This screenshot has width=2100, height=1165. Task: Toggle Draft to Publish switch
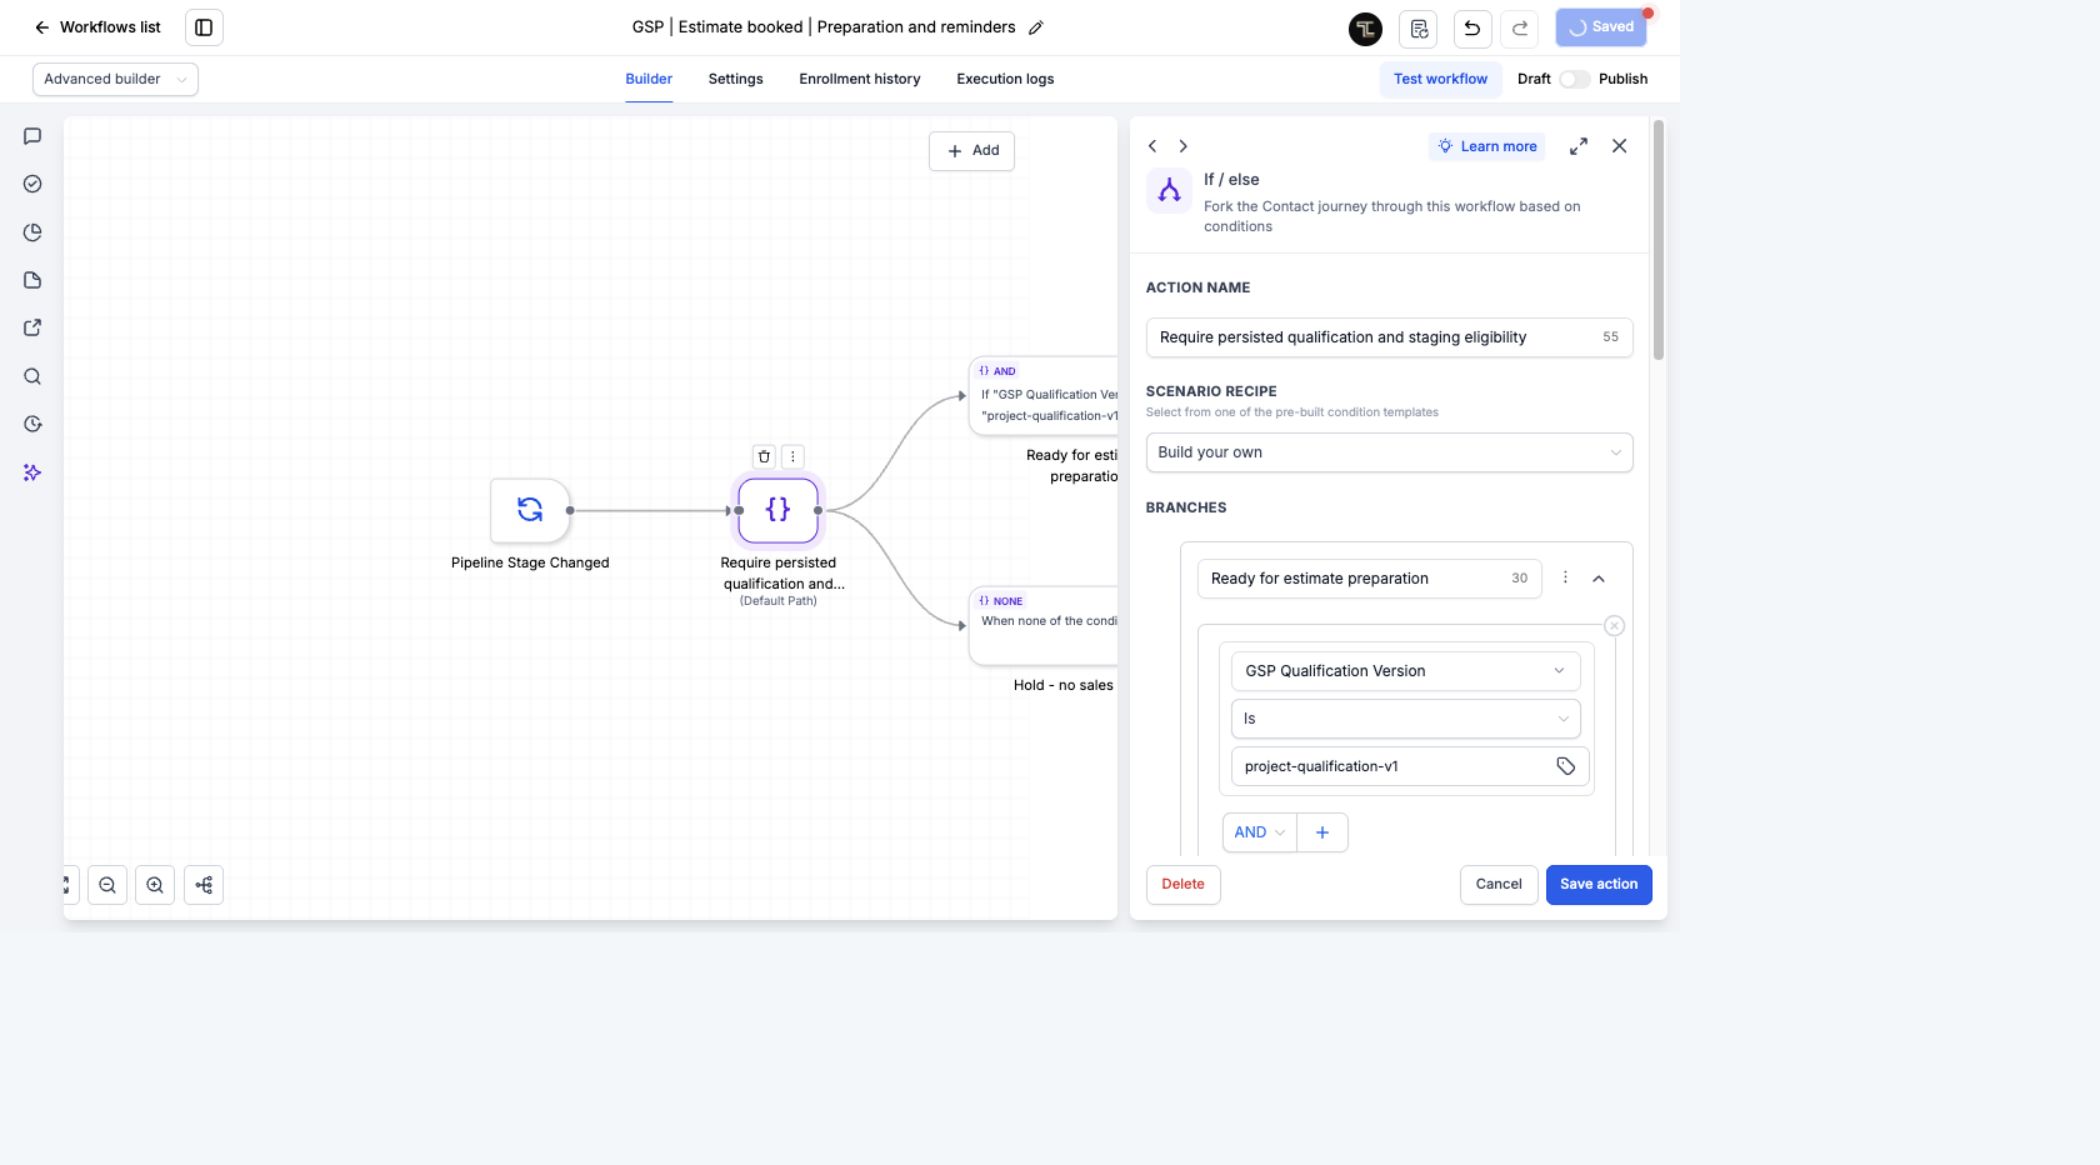click(x=1574, y=79)
